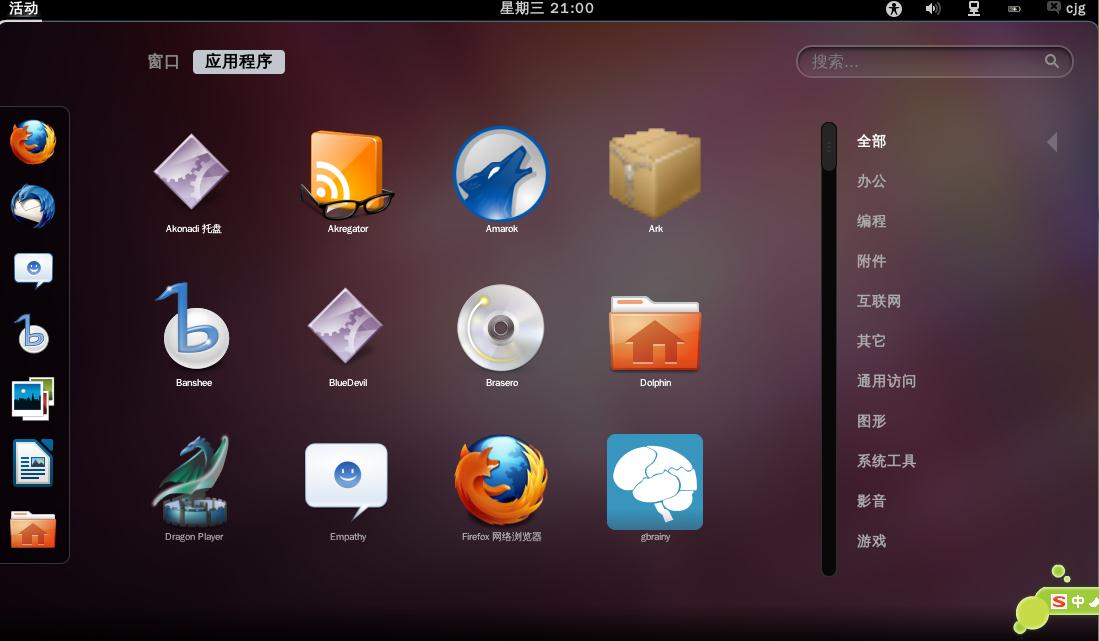Open Thunderbird mail from the dash
Viewport: 1099px width, 641px height.
click(x=33, y=207)
